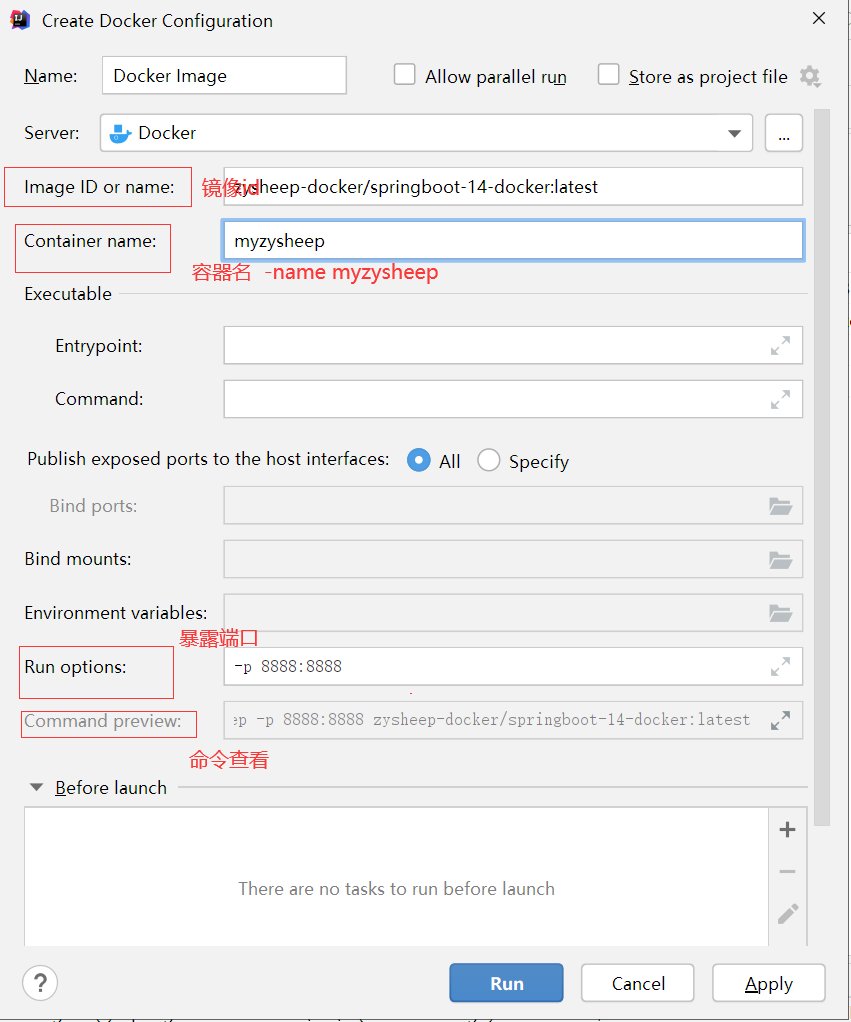
Task: Click the Apply button
Action: [x=768, y=983]
